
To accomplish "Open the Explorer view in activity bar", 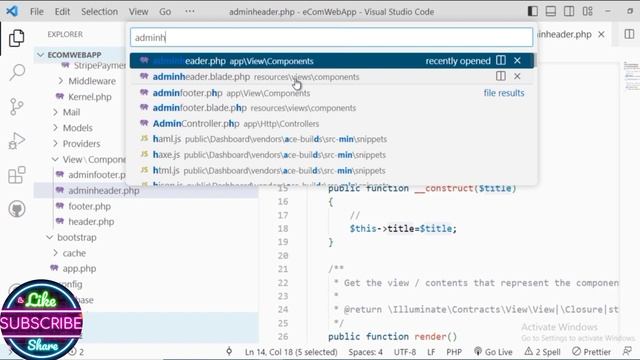I will pos(17,38).
